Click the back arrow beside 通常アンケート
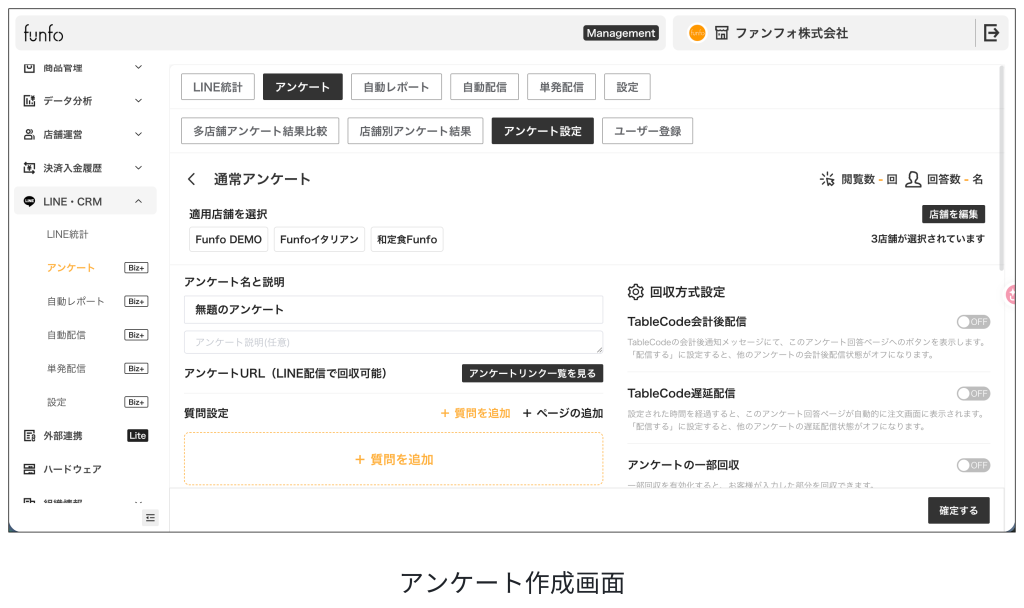Image resolution: width=1024 pixels, height=608 pixels. (192, 179)
